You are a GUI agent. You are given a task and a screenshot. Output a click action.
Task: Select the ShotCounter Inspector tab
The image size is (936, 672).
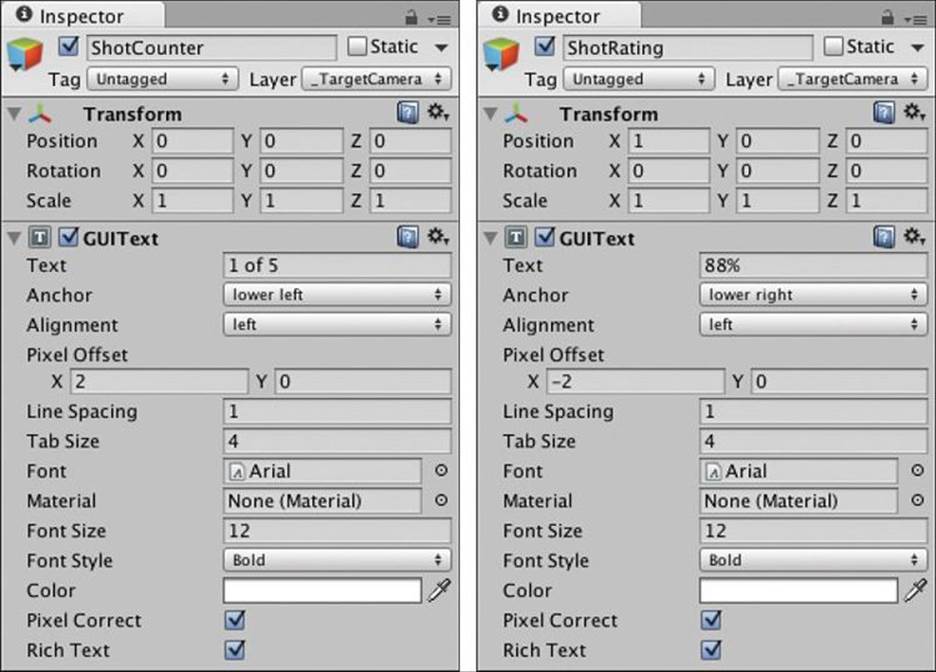click(x=81, y=16)
